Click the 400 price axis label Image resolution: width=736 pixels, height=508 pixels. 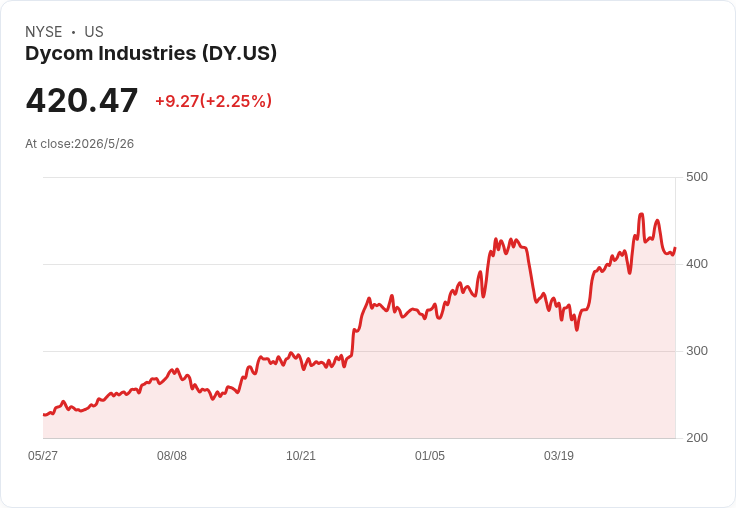point(697,264)
